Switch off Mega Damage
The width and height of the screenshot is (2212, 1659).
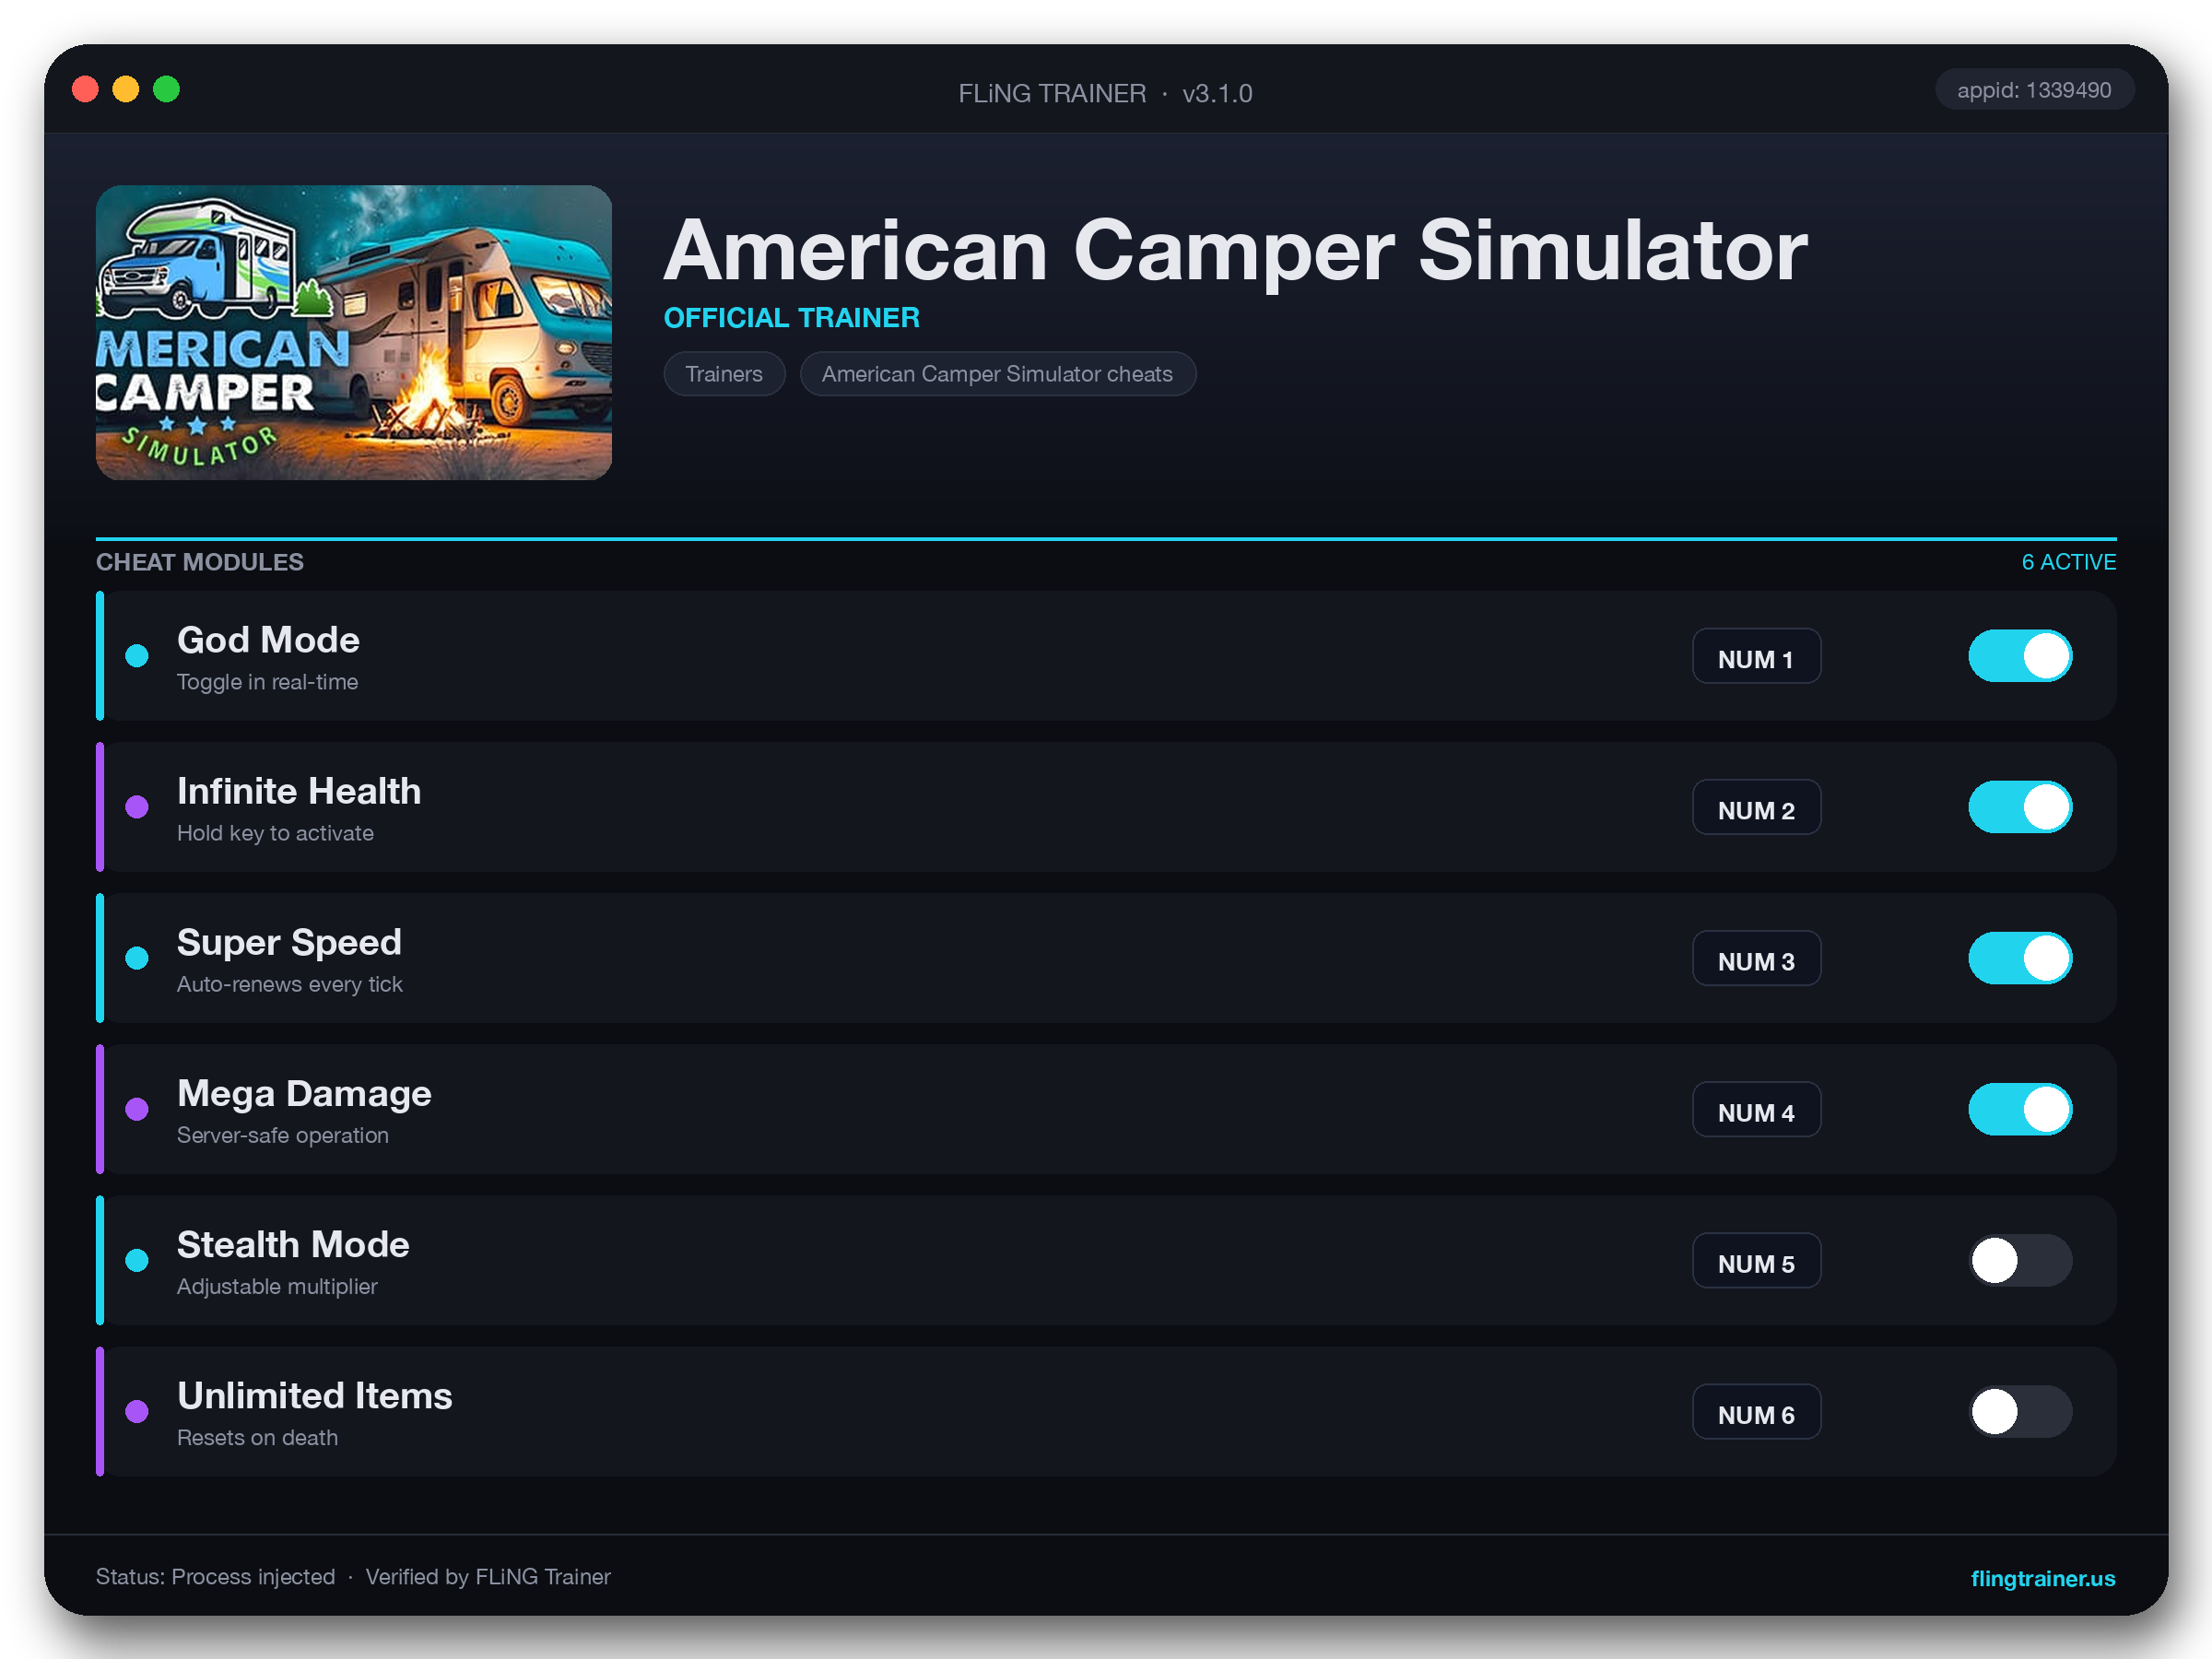[x=2020, y=1109]
